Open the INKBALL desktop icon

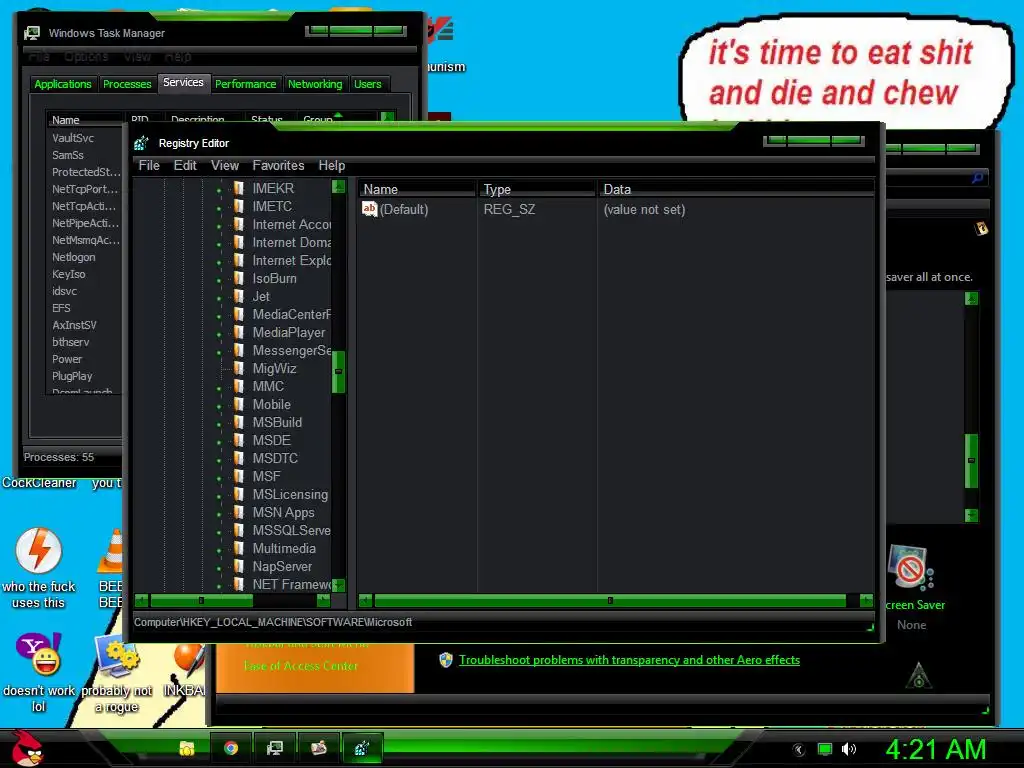[x=189, y=658]
